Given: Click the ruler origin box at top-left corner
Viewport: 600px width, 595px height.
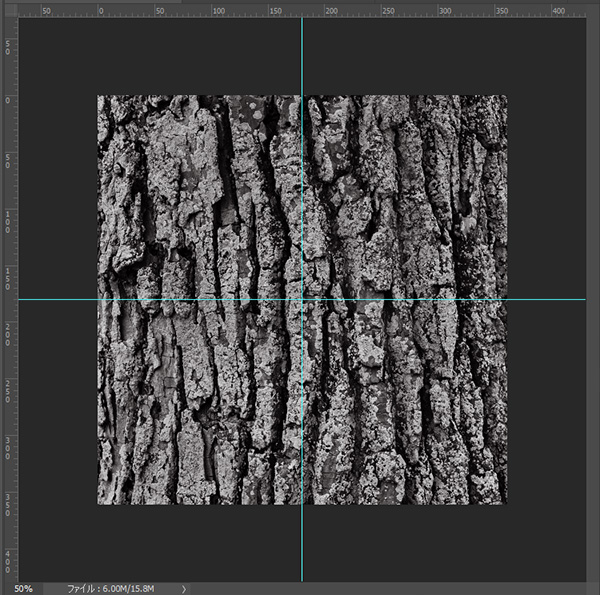Looking at the screenshot, I should point(8,9).
